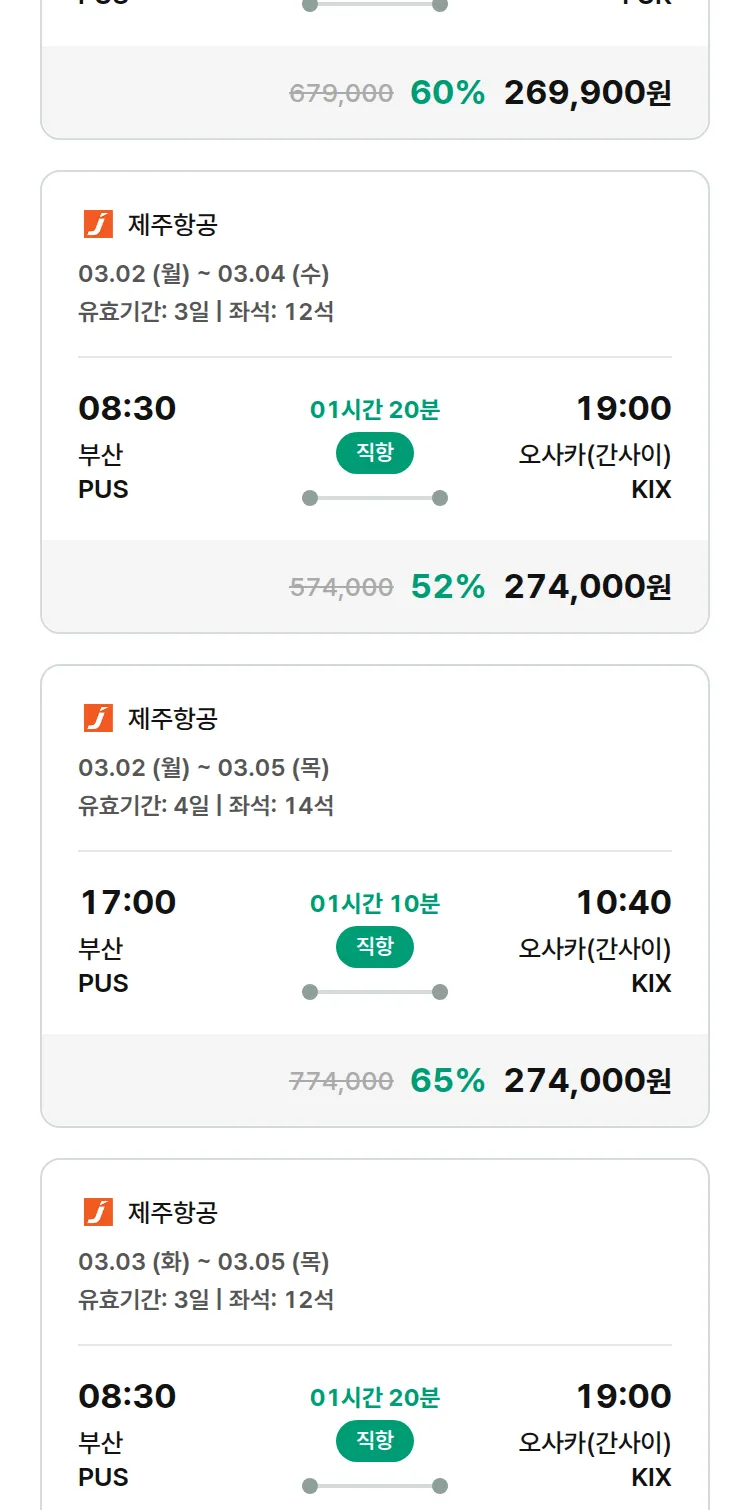Image resolution: width=750 pixels, height=1510 pixels.
Task: Click the 10:40 오사카(간사이) arrival time
Action: (623, 902)
